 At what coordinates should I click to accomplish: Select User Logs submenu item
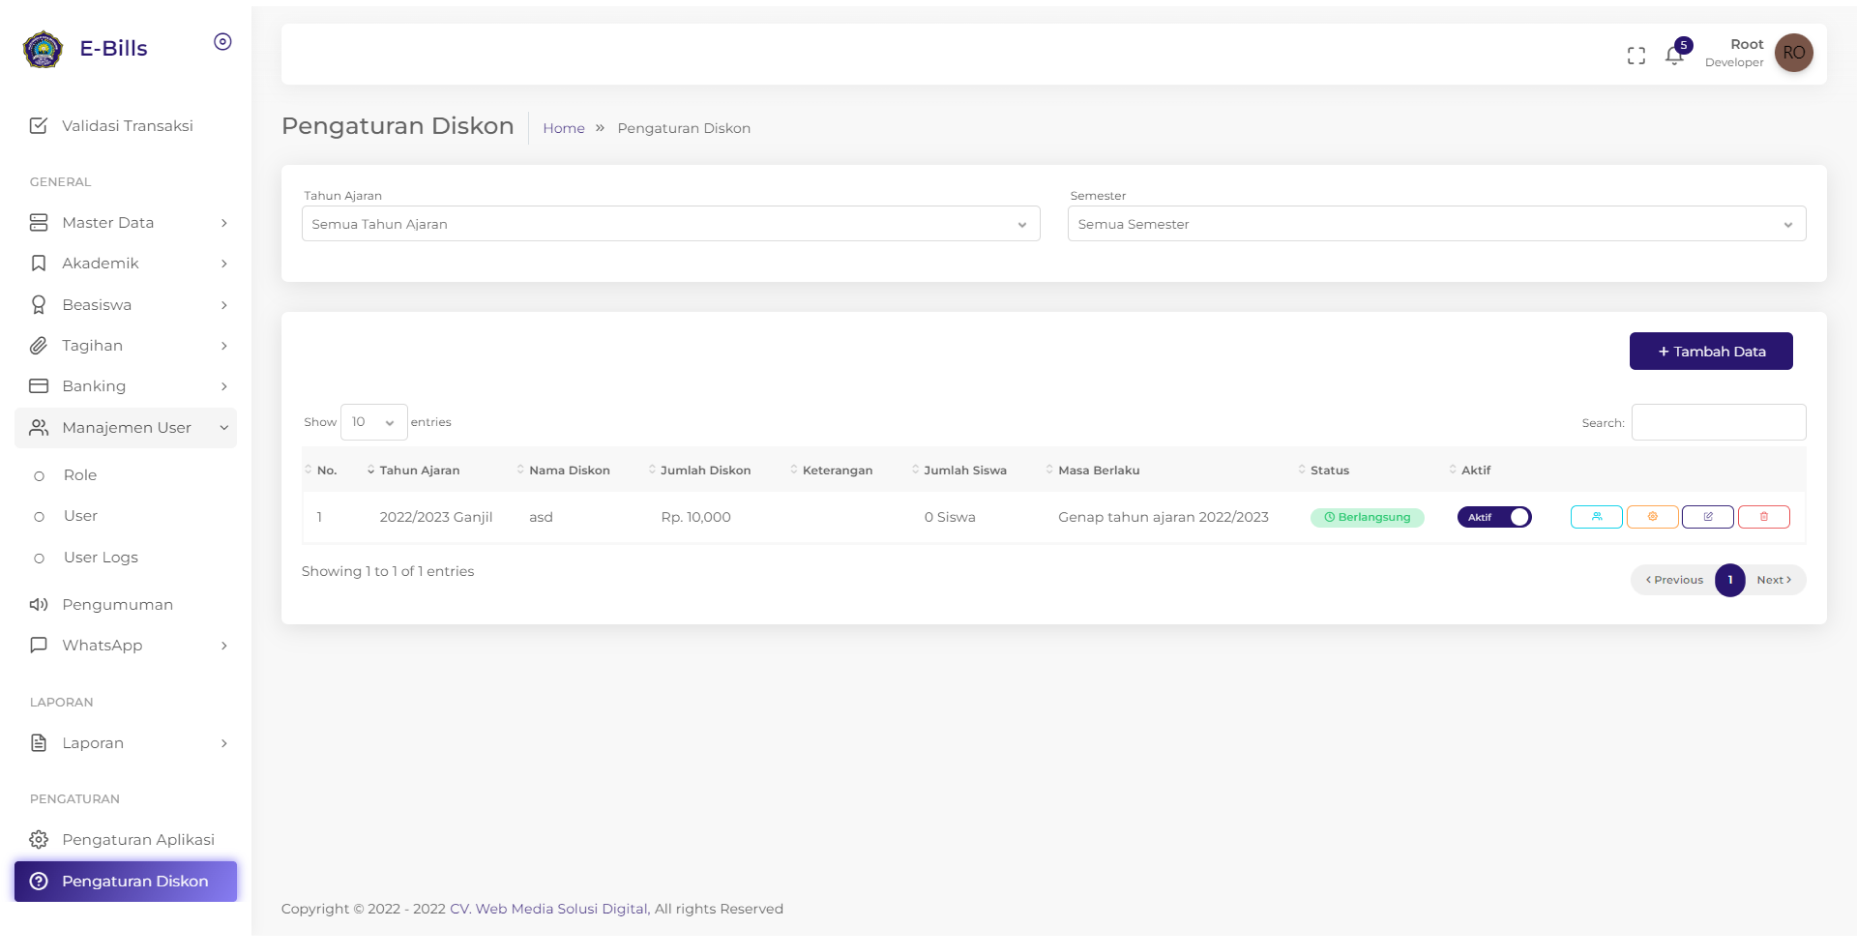coord(100,557)
